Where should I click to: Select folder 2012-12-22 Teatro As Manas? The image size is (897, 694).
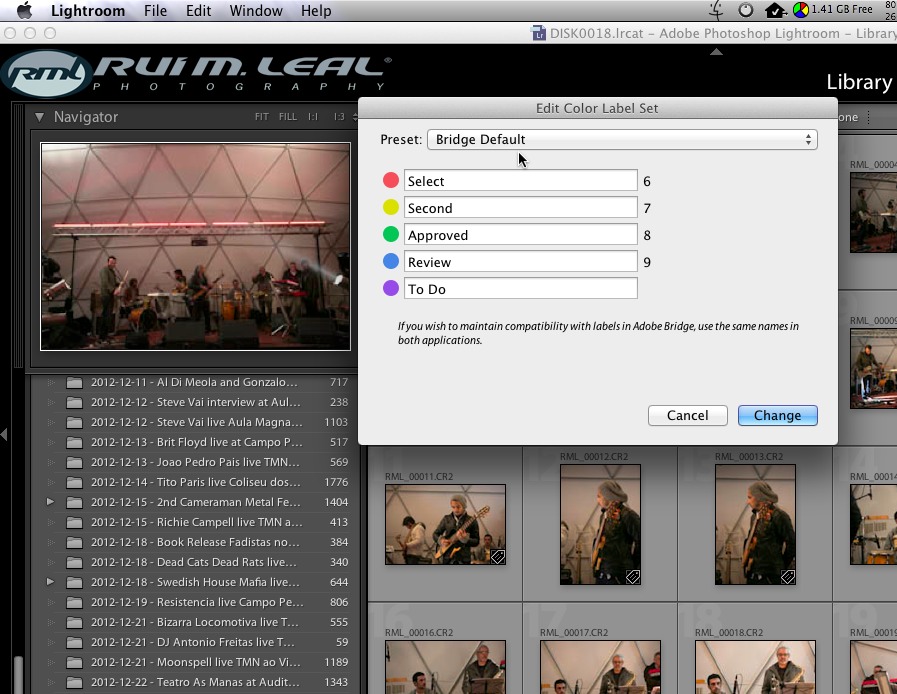[x=195, y=683]
